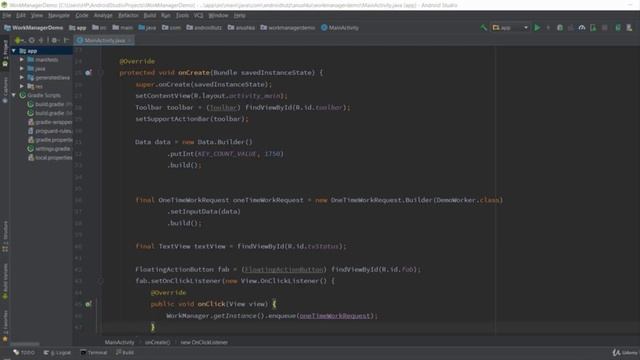Open the Refactor menu
Viewport: 640px width, 360px height.
128,16
